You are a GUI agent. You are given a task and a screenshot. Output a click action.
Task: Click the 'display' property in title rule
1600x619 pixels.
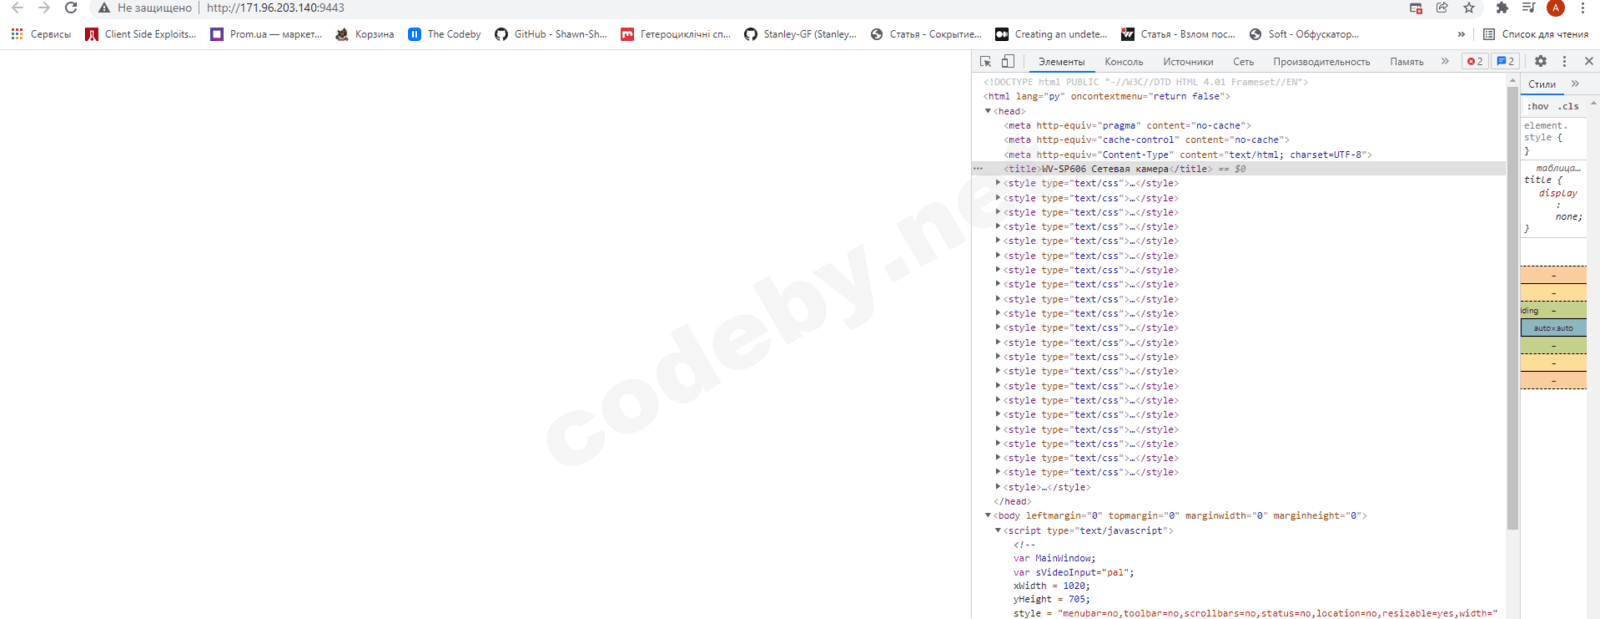point(1558,193)
